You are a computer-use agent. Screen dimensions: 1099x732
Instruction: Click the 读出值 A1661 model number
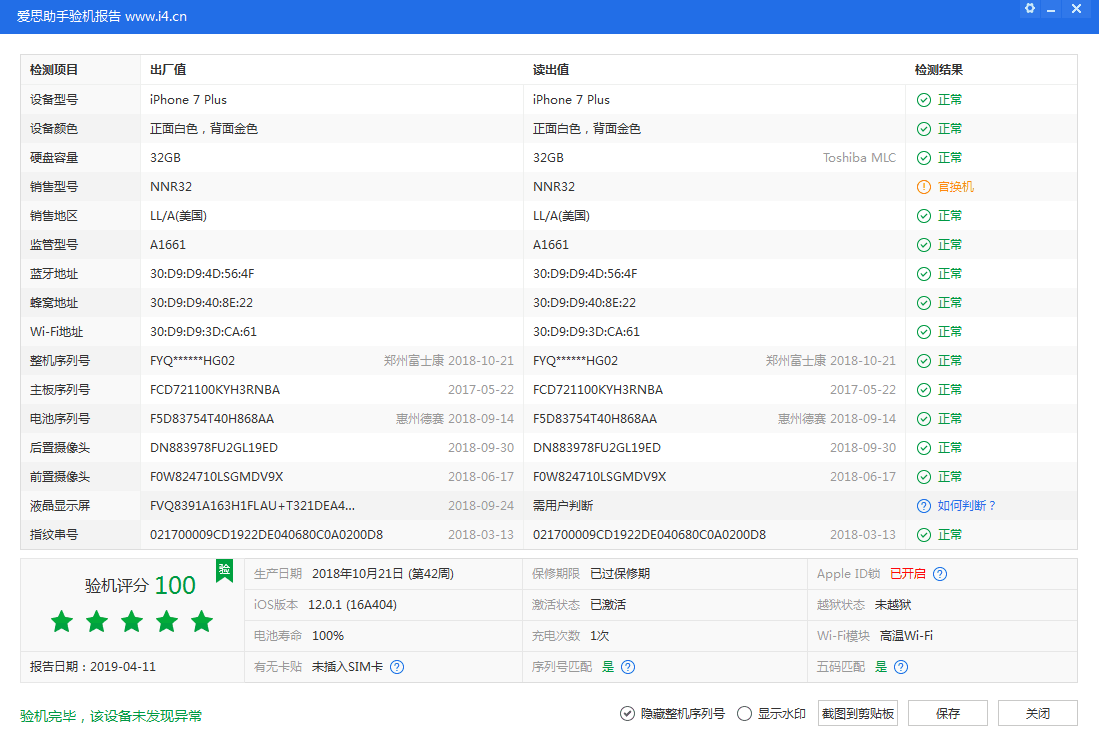coord(551,245)
